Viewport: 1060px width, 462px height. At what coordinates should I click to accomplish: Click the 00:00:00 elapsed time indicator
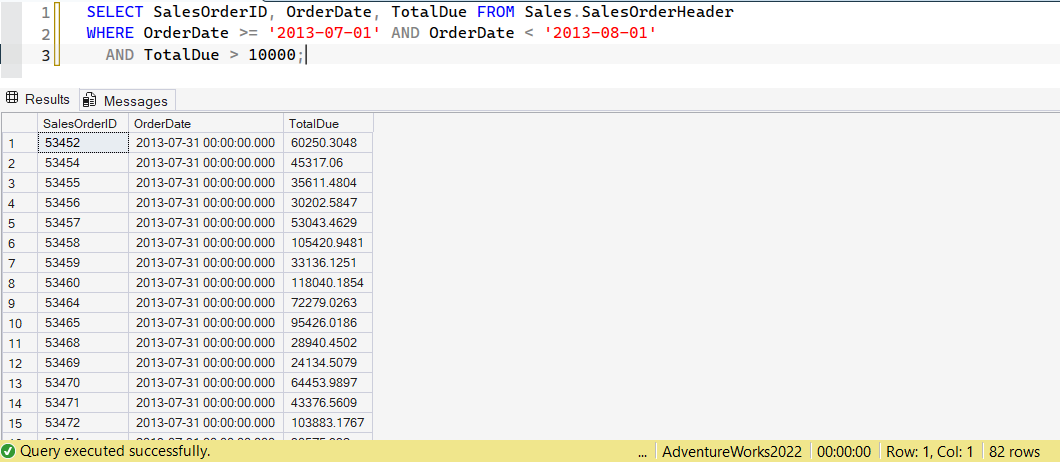point(844,451)
